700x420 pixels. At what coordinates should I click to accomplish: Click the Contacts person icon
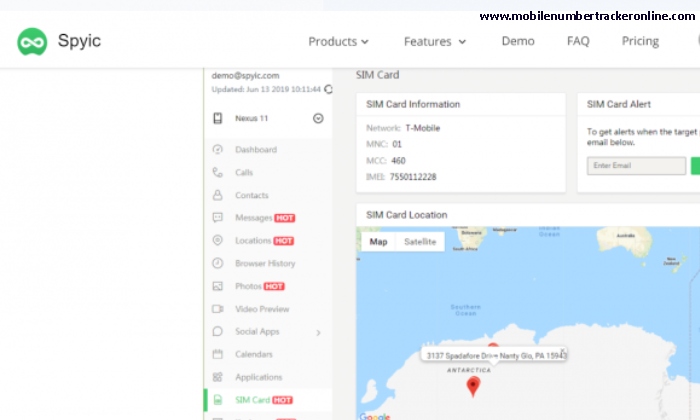pyautogui.click(x=217, y=195)
